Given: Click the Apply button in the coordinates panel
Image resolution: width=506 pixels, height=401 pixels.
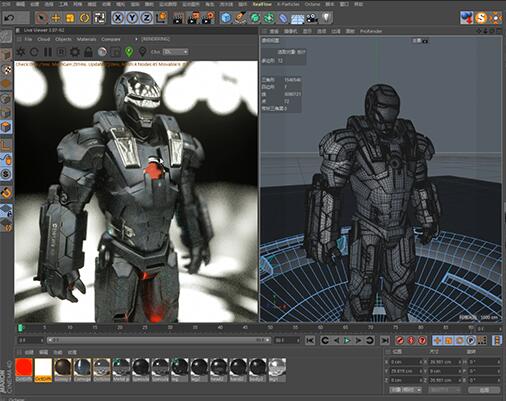Looking at the screenshot, I should tap(484, 389).
